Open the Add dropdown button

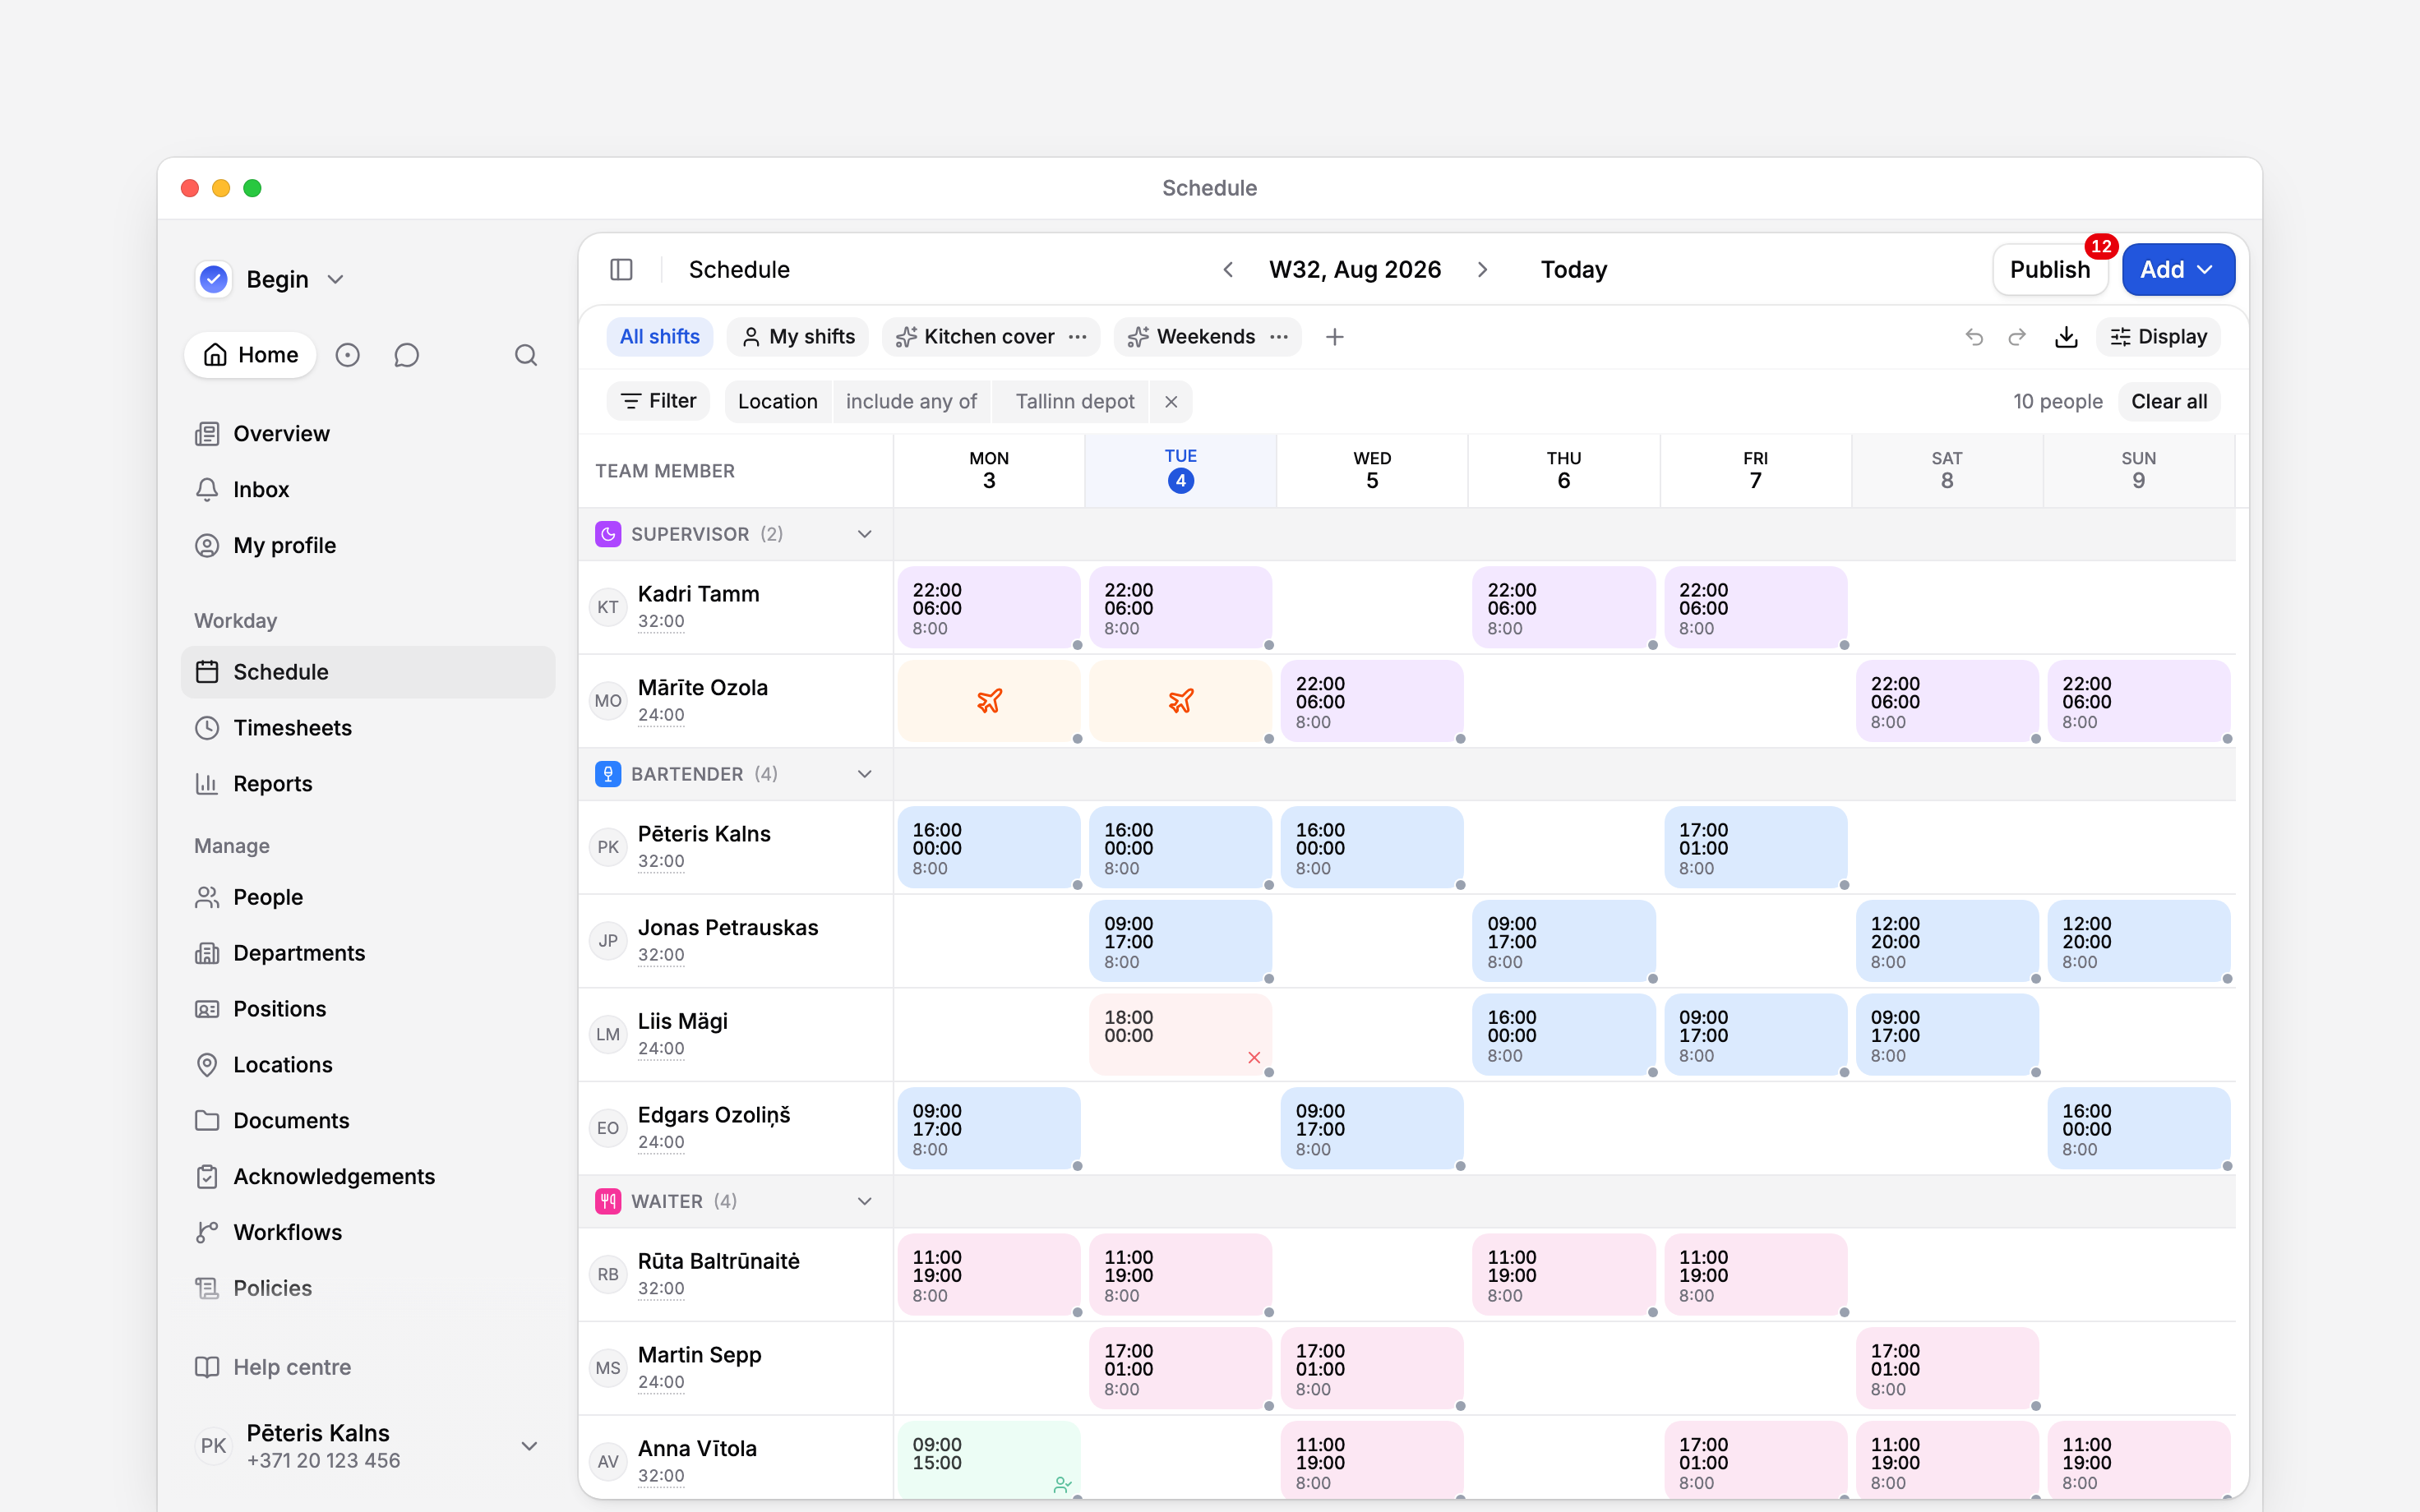pos(2178,270)
